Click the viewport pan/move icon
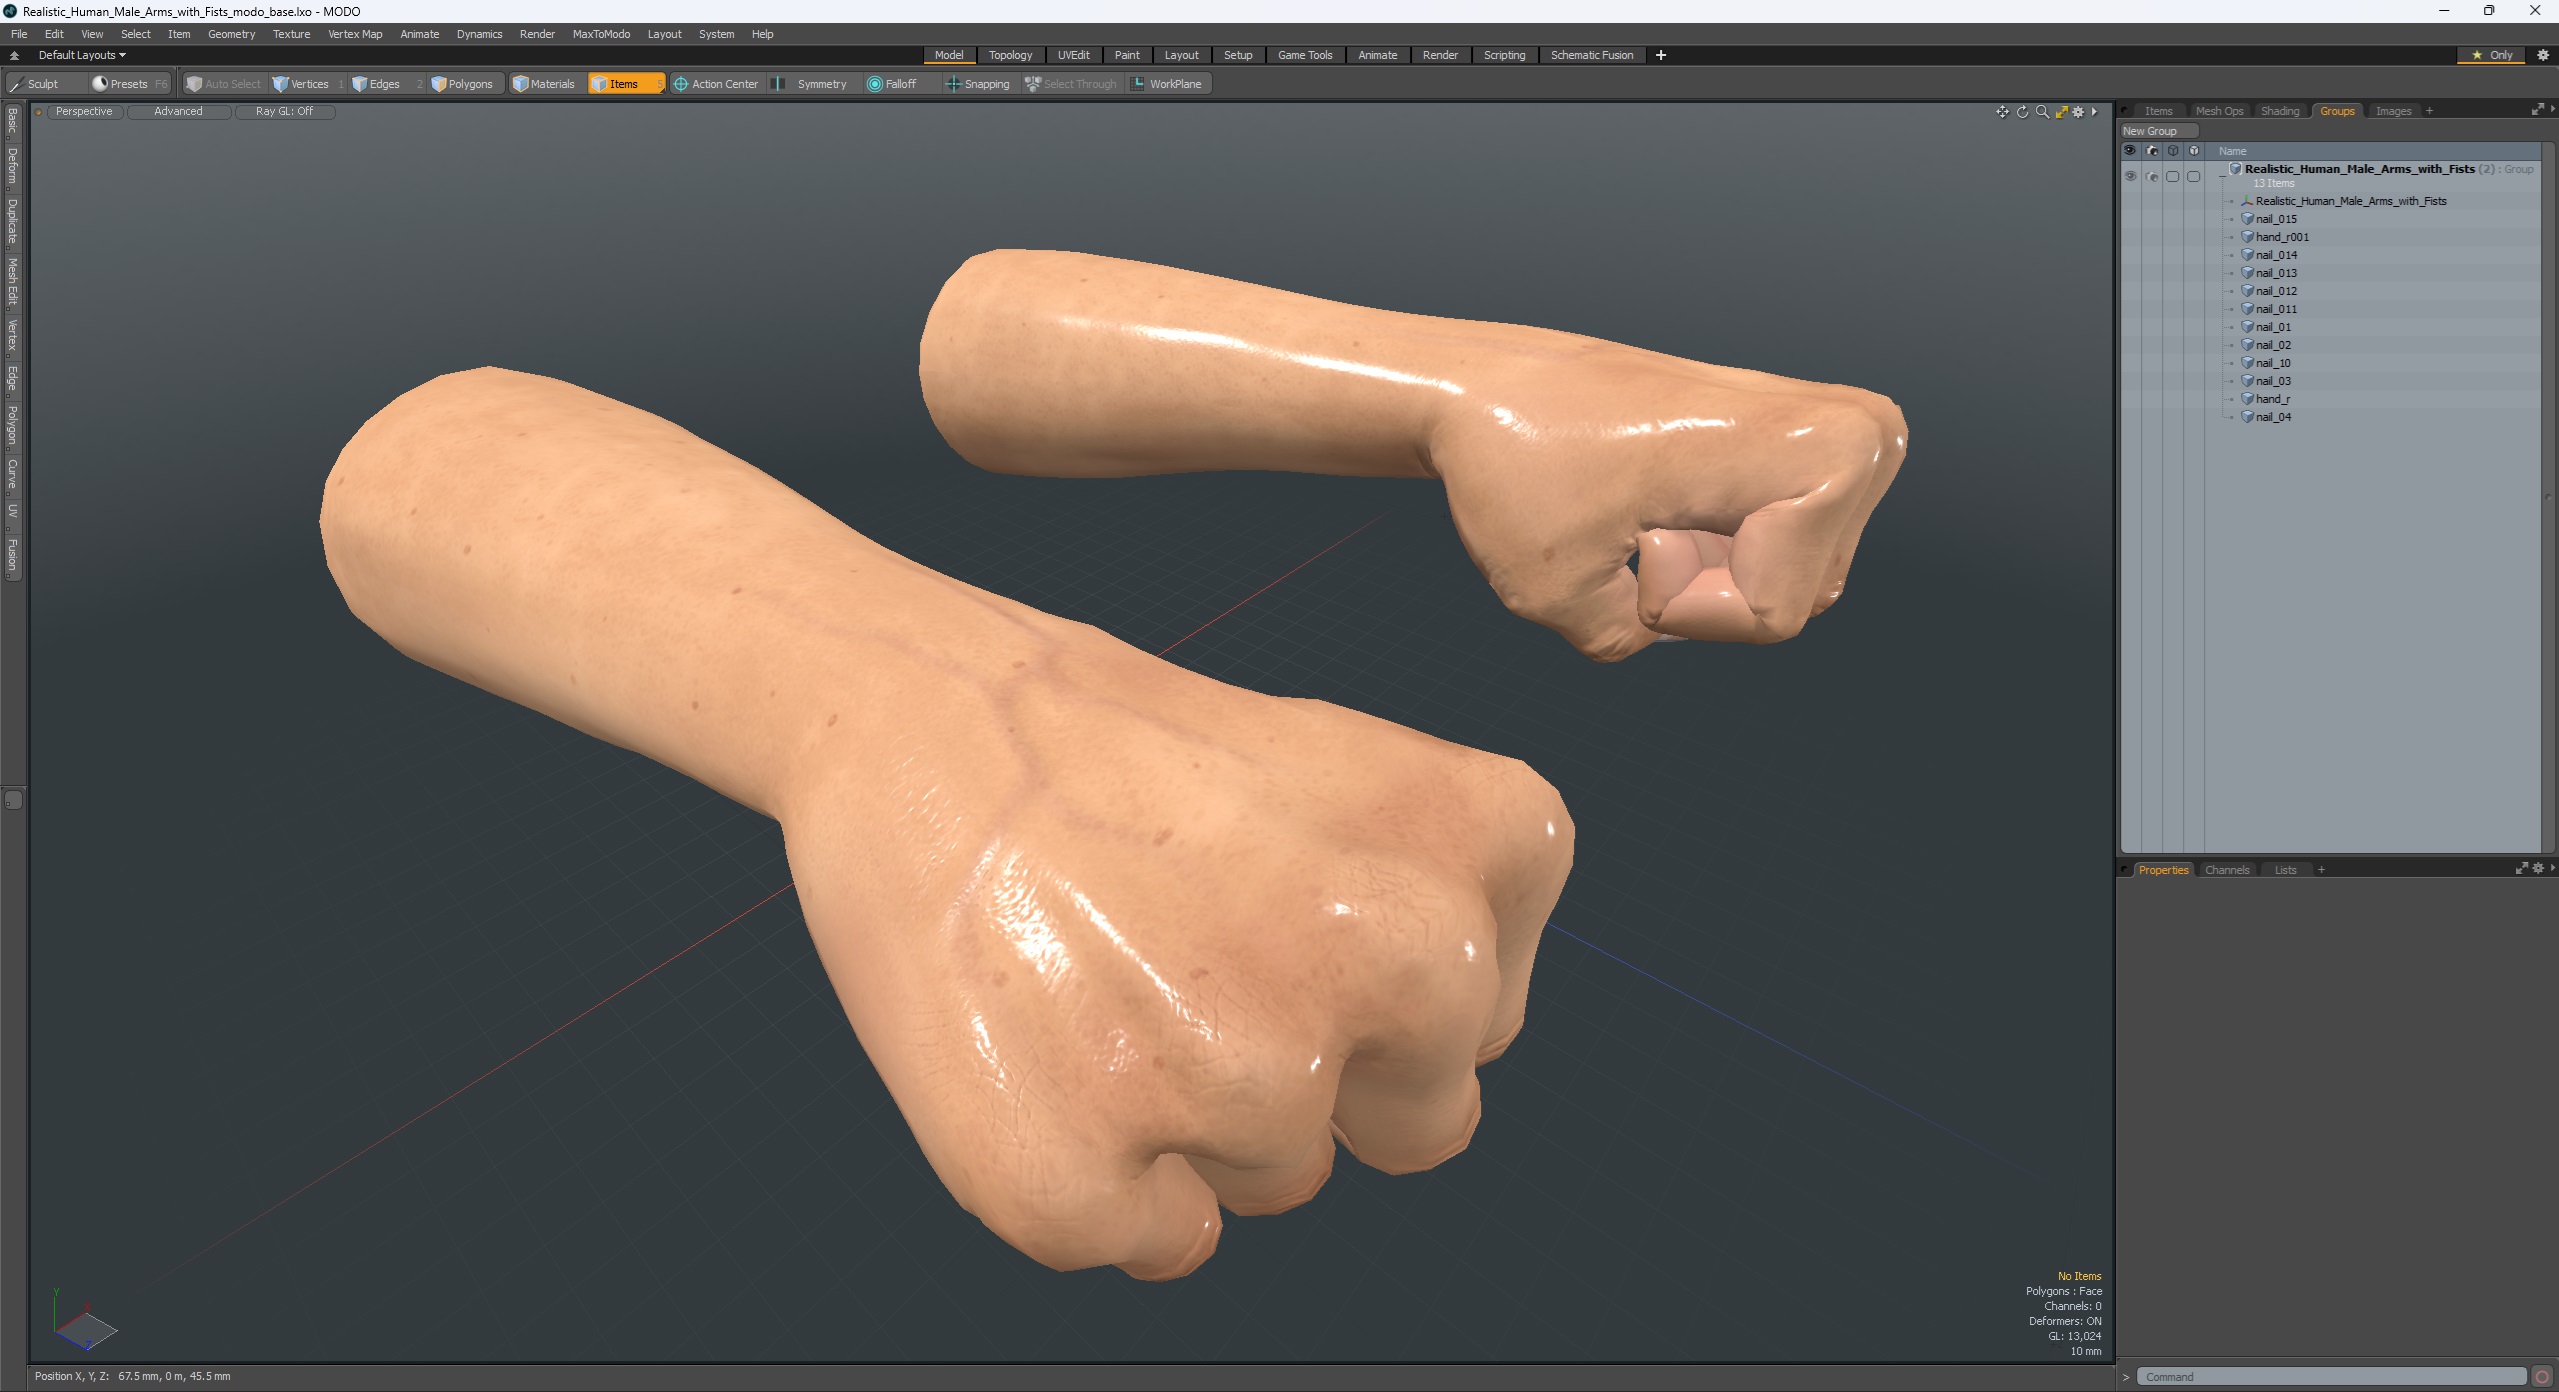 coord(2002,112)
